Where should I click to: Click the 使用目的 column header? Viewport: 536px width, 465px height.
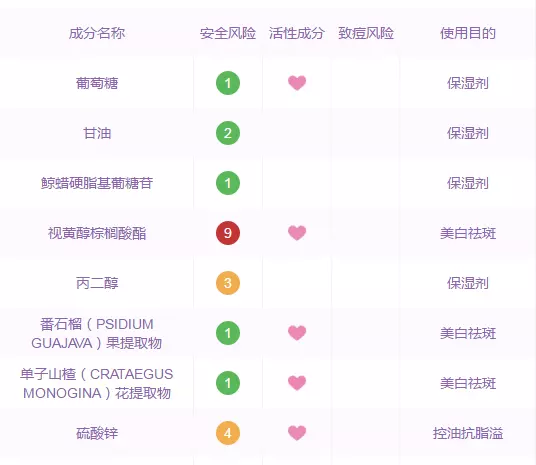click(468, 33)
